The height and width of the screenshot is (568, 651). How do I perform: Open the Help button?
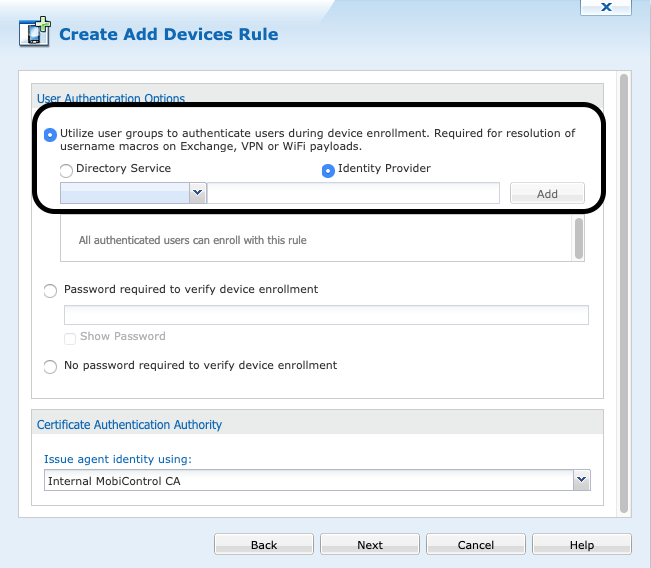[x=582, y=545]
